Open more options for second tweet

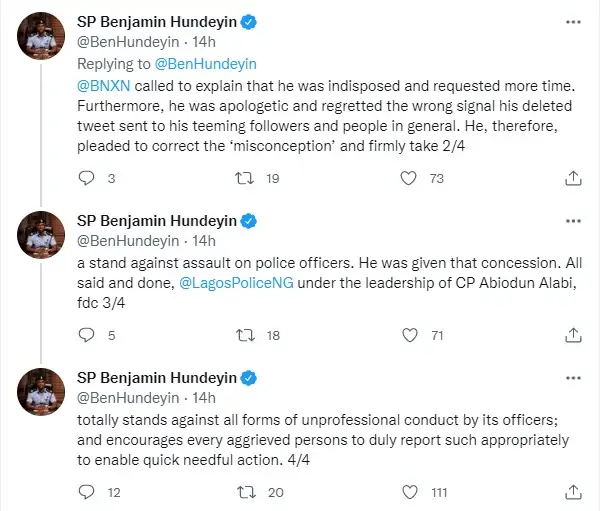tap(571, 221)
